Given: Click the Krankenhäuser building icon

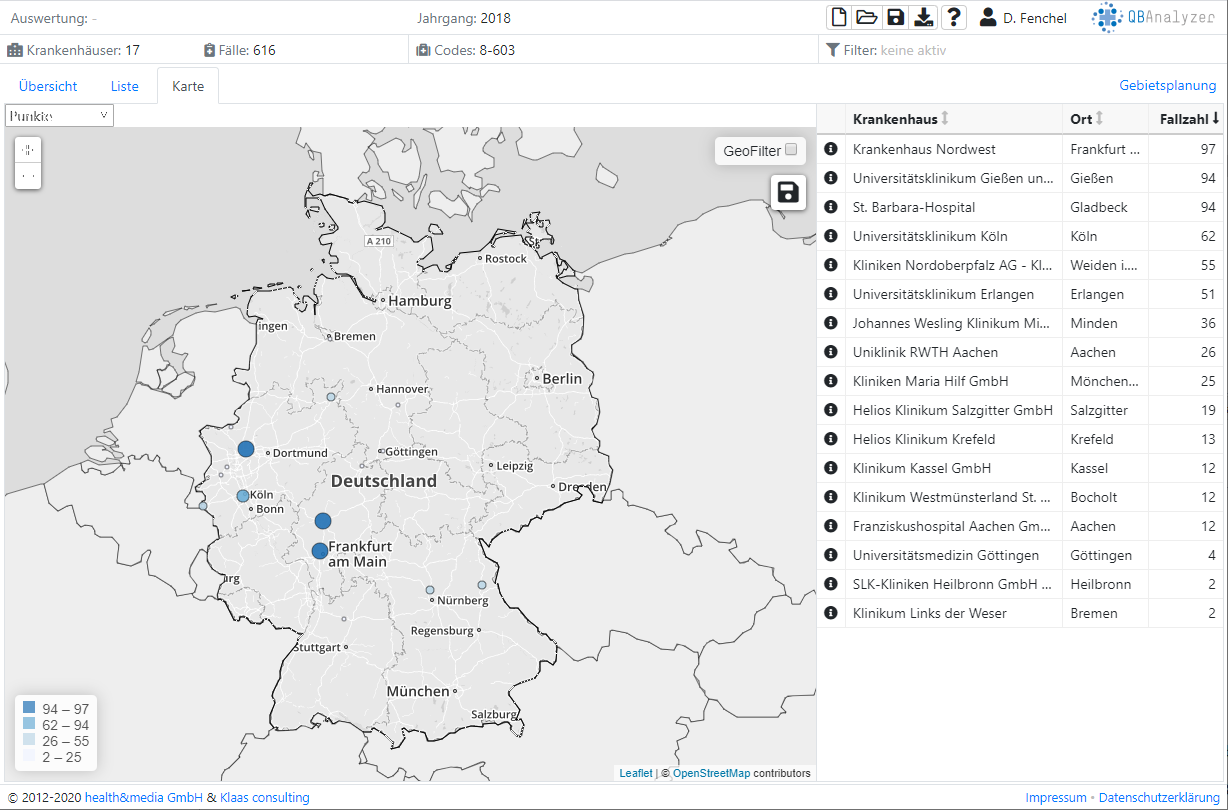Looking at the screenshot, I should 15,50.
